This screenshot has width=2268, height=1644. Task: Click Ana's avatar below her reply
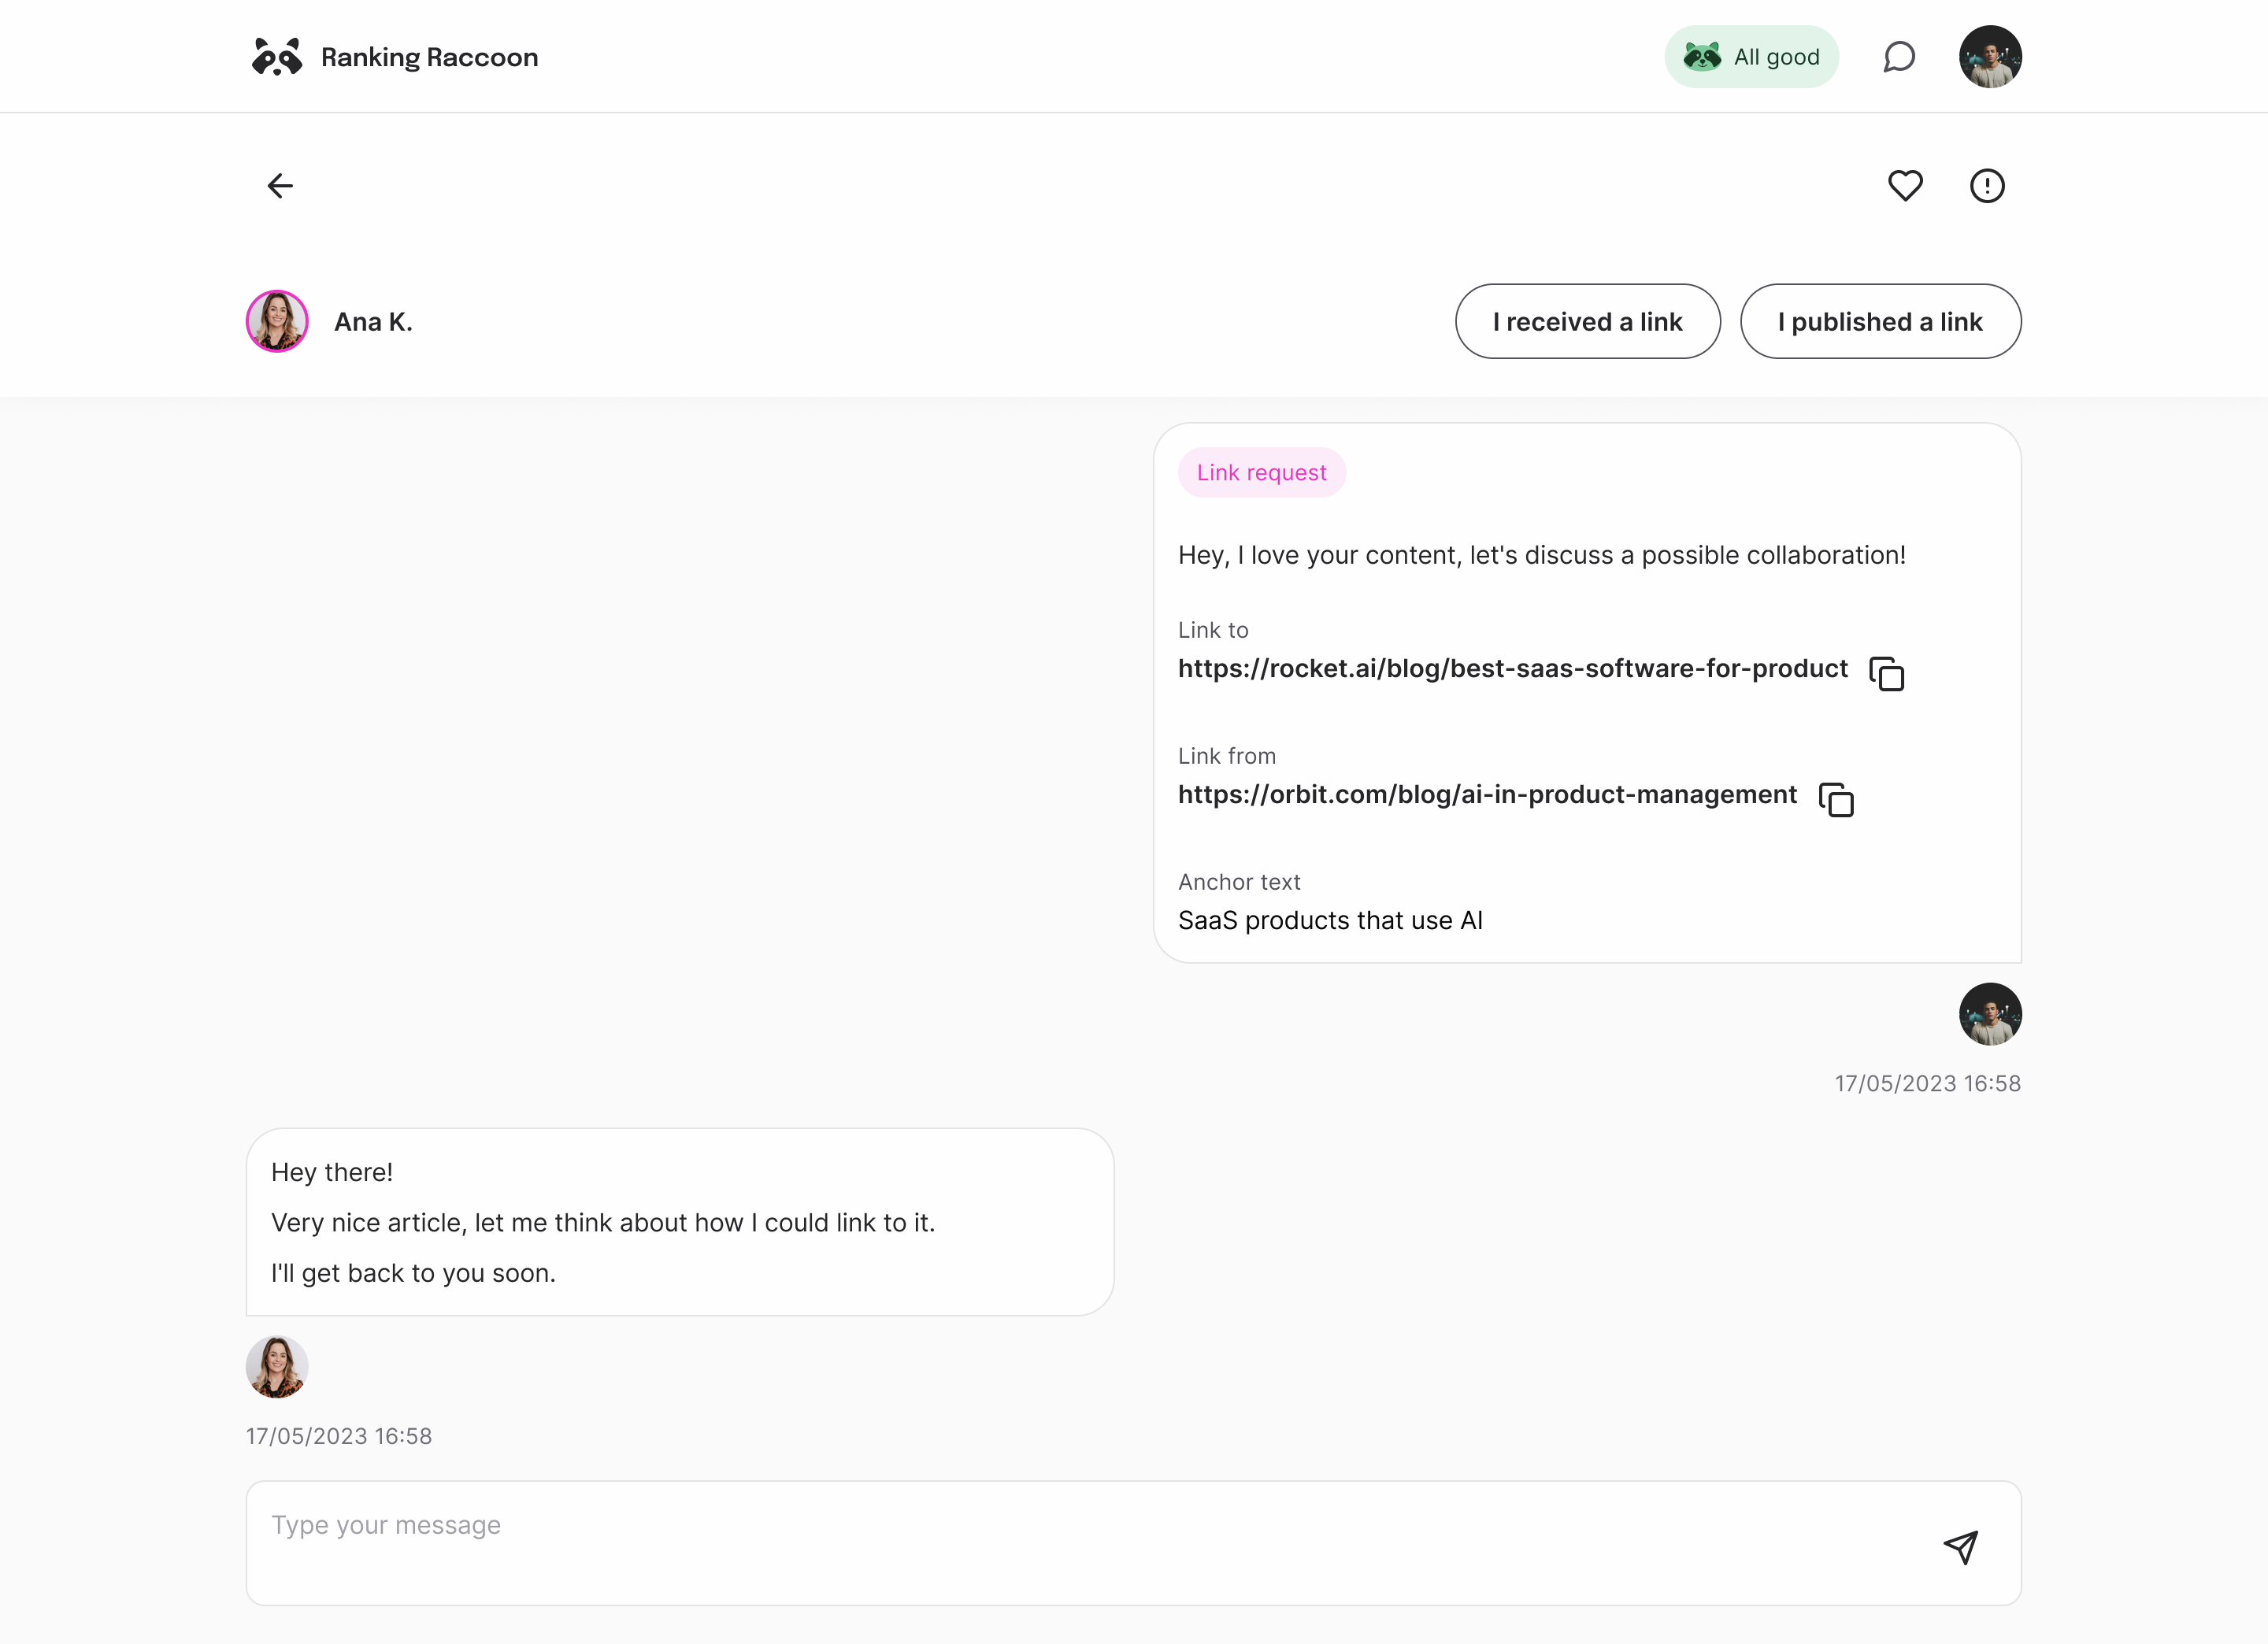click(x=277, y=1366)
